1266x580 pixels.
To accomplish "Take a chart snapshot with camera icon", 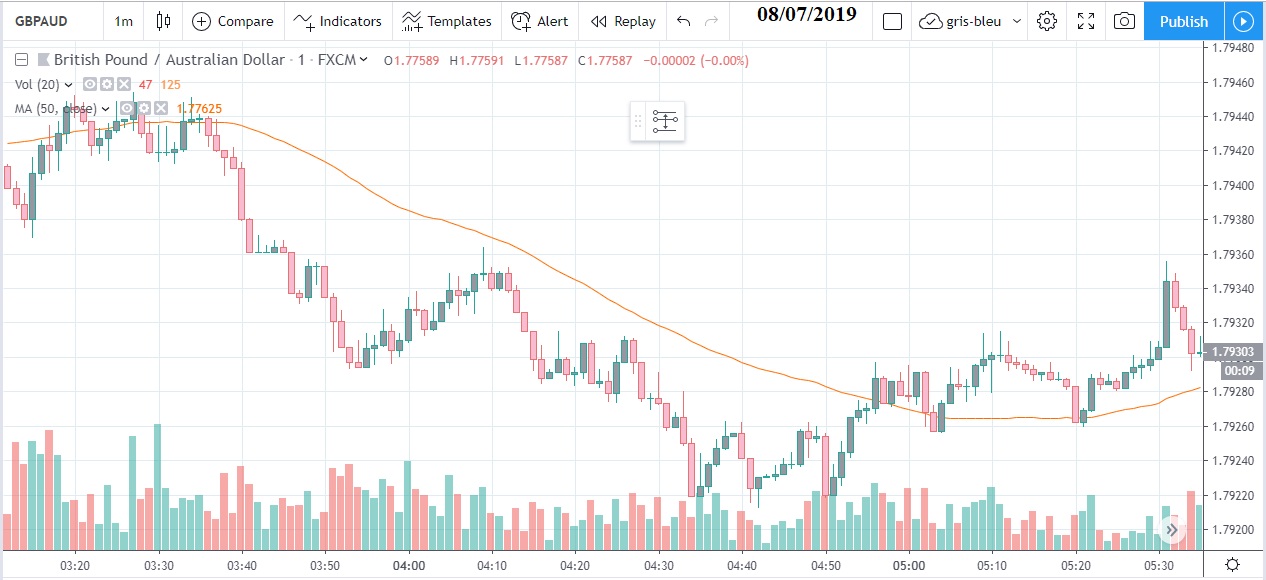I will click(1124, 21).
